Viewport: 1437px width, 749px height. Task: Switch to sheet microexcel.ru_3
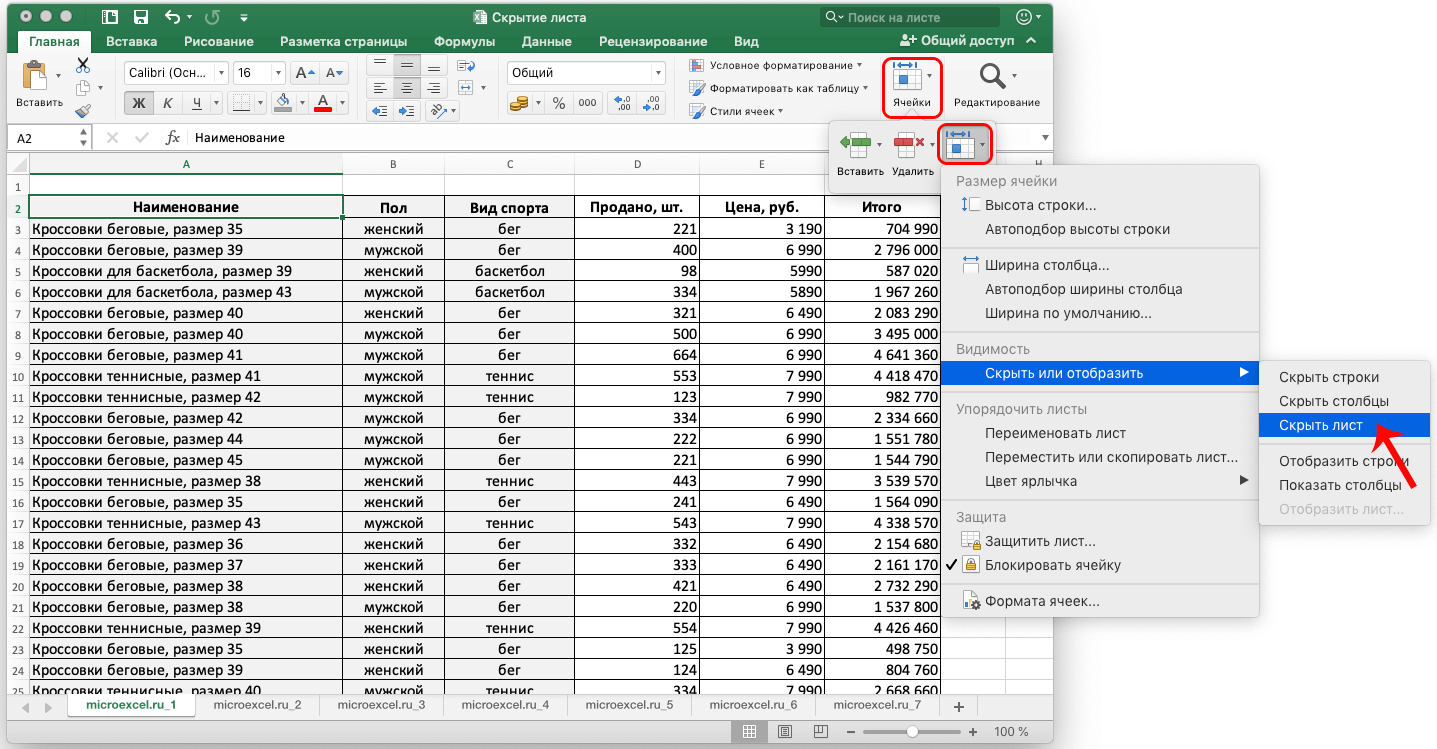[381, 705]
